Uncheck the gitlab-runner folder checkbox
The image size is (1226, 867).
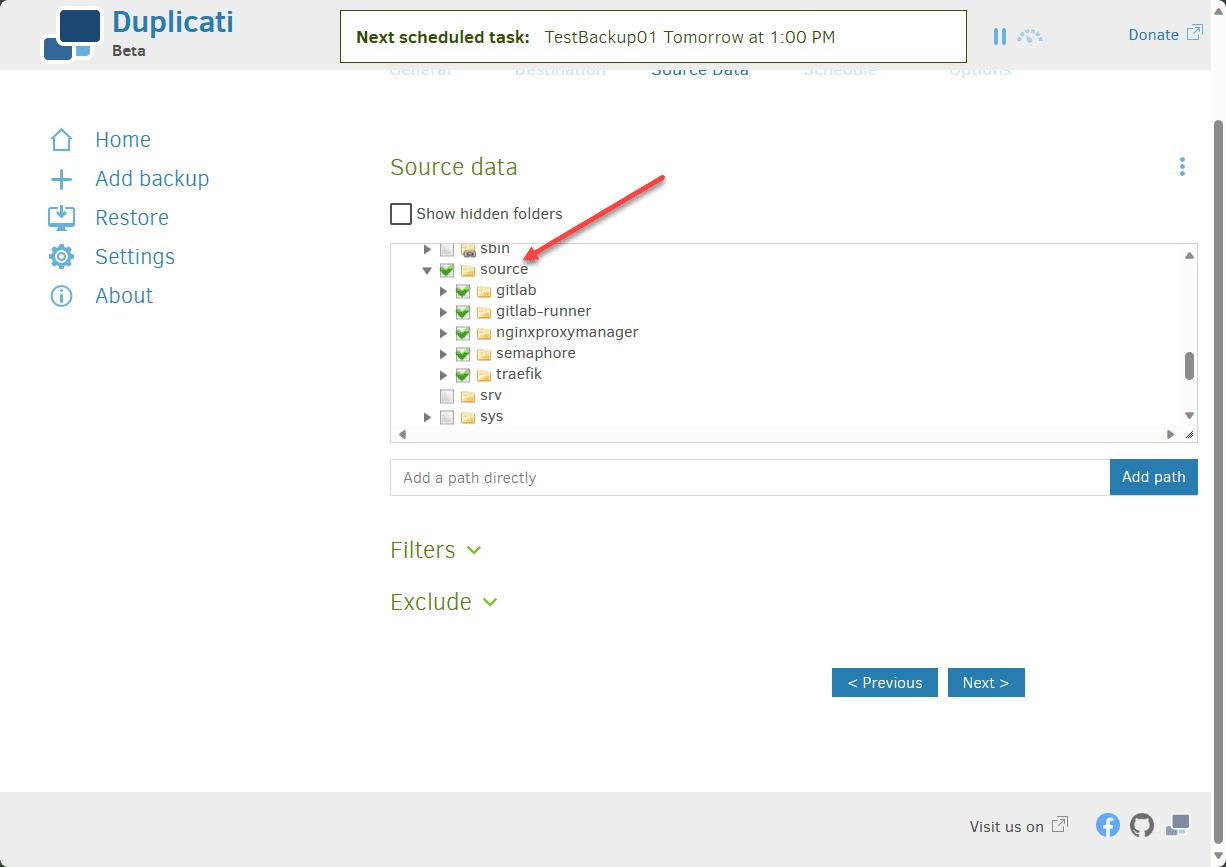[463, 312]
